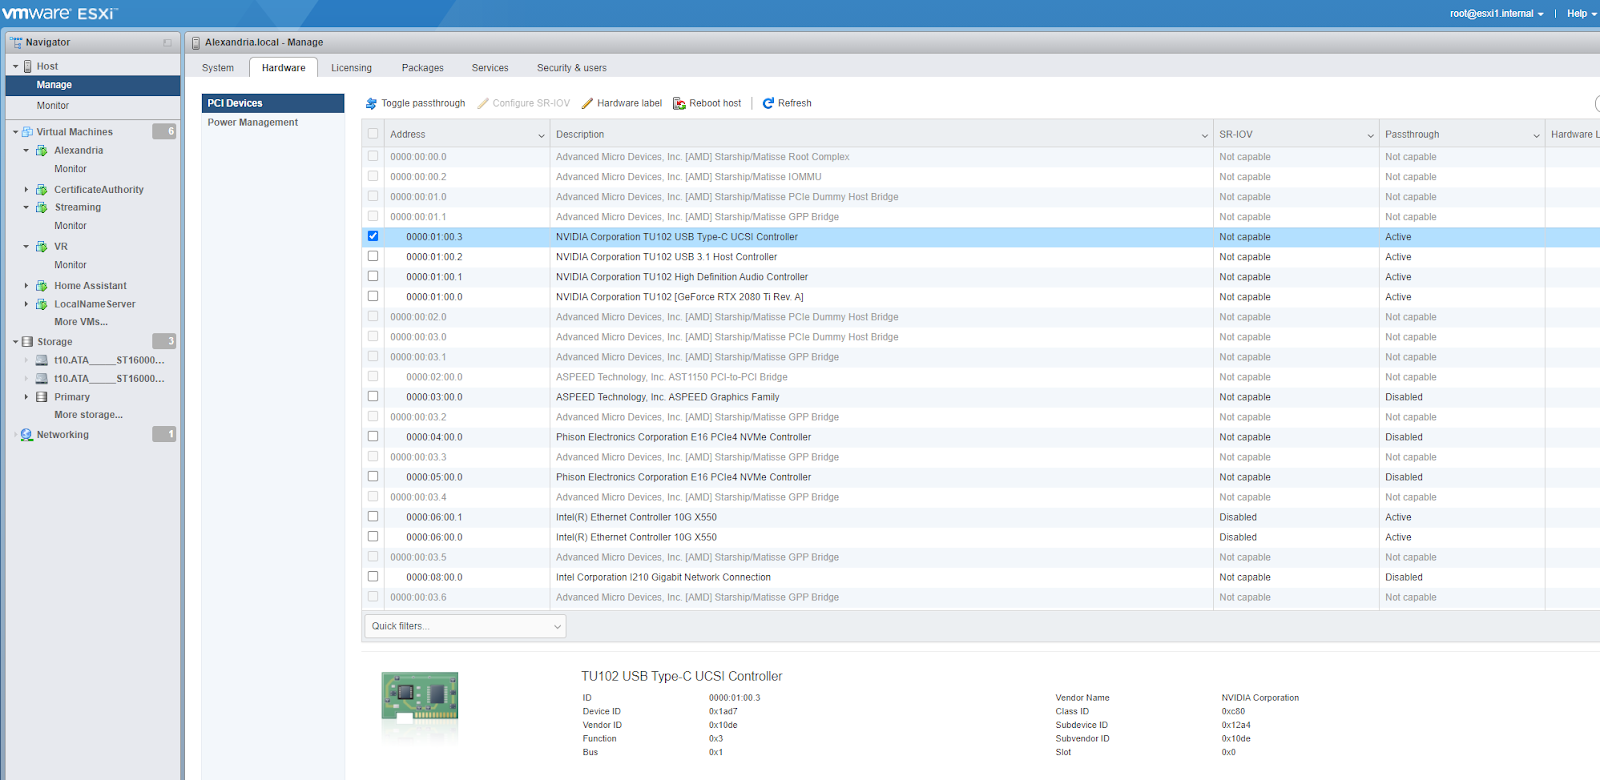Collapse the Alexandria VM node

(x=26, y=151)
